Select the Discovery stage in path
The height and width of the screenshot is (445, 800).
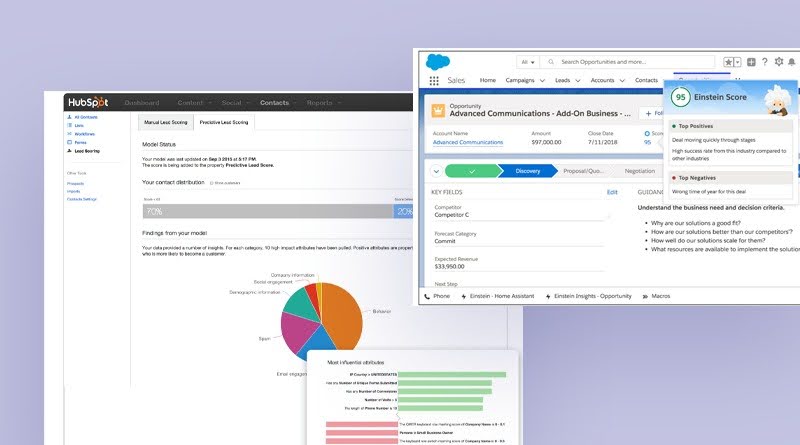click(528, 171)
